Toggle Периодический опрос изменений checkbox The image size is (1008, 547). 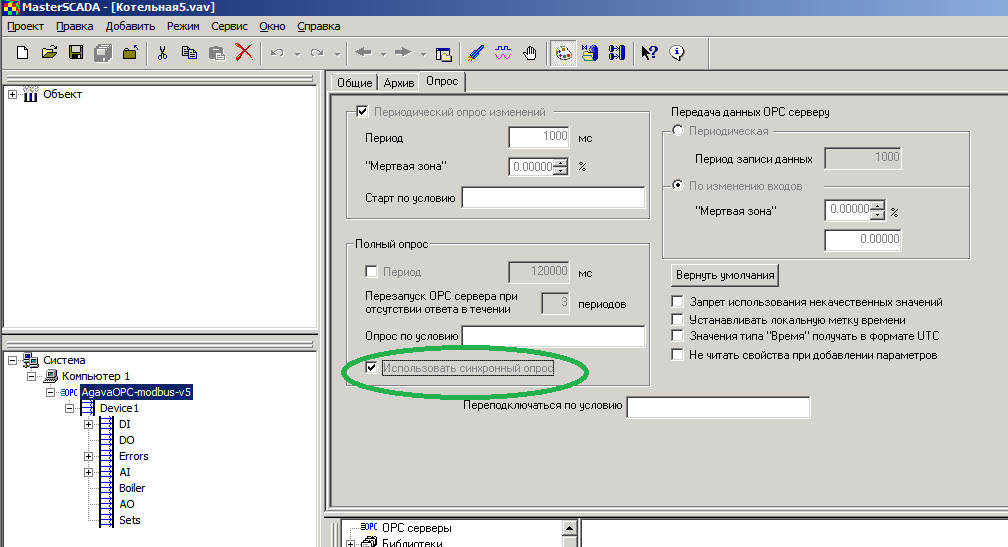[363, 111]
